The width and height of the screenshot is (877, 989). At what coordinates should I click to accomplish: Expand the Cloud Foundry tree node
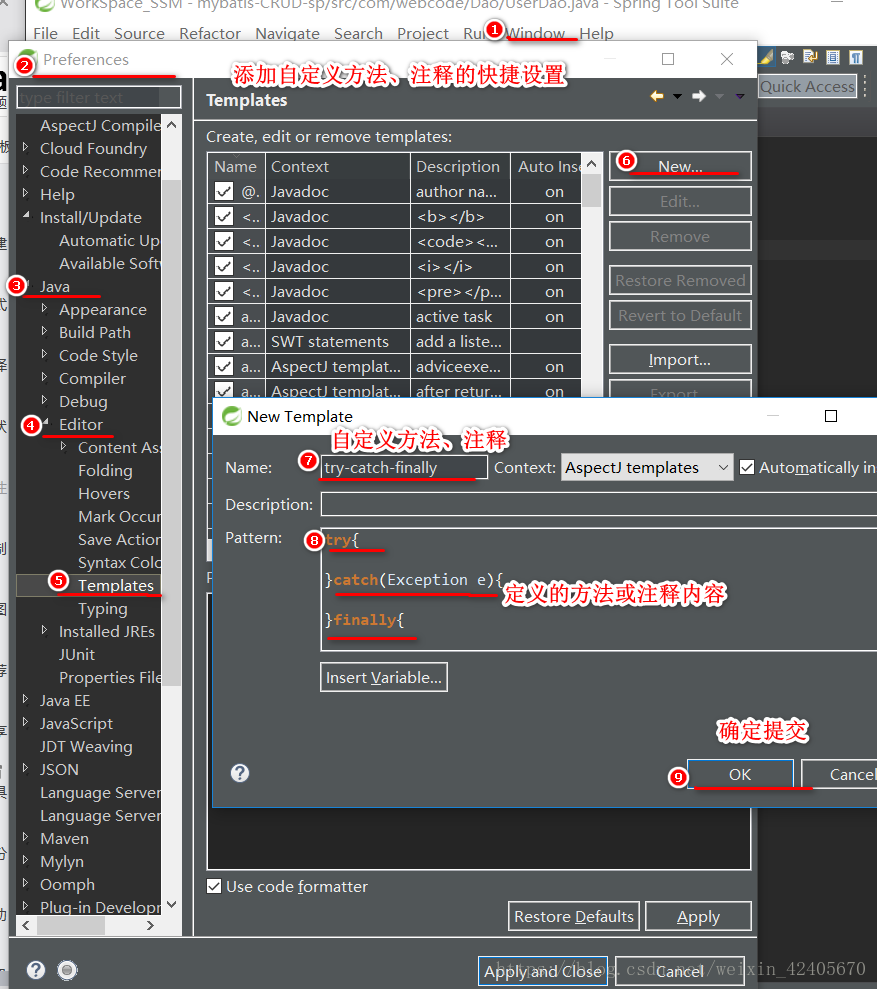coord(26,147)
